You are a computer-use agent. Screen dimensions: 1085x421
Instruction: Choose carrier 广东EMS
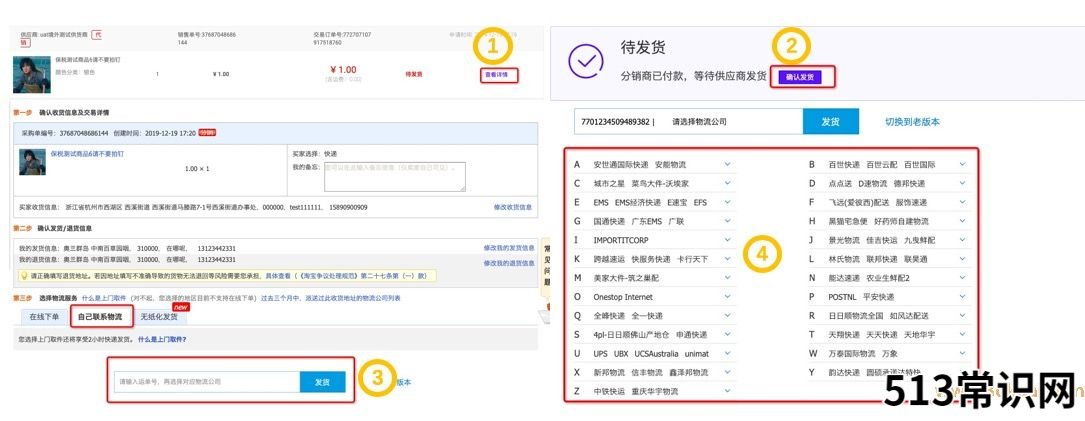(646, 221)
